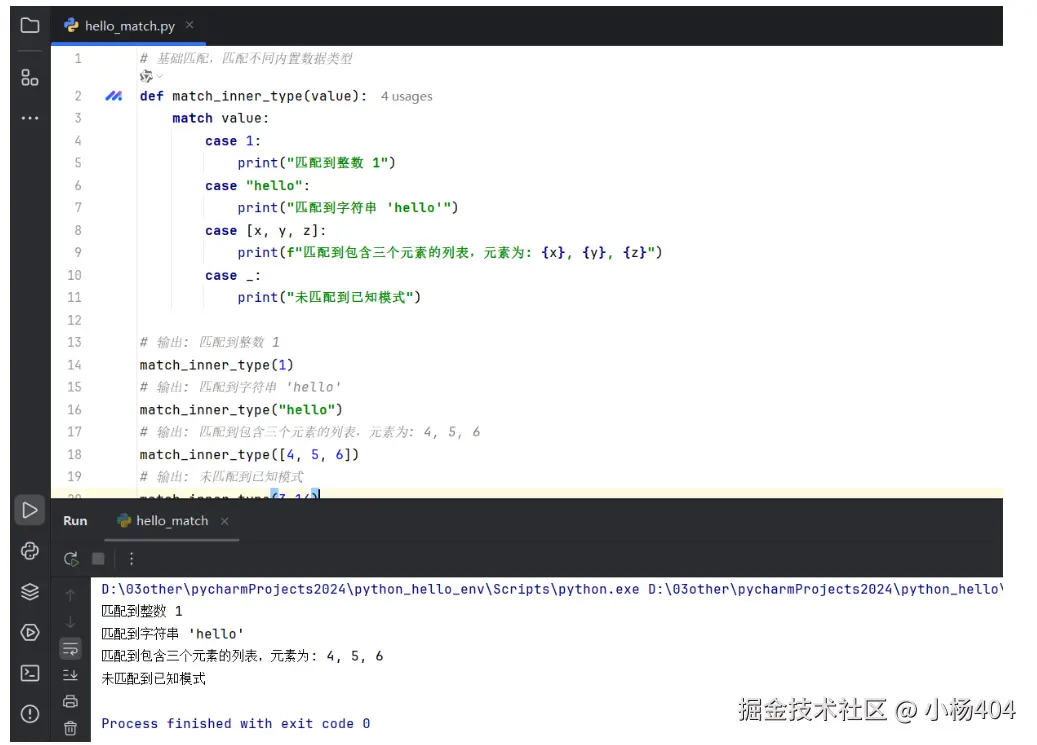This screenshot has width=1037, height=745.
Task: Rerun hello_match script
Action: [71, 559]
